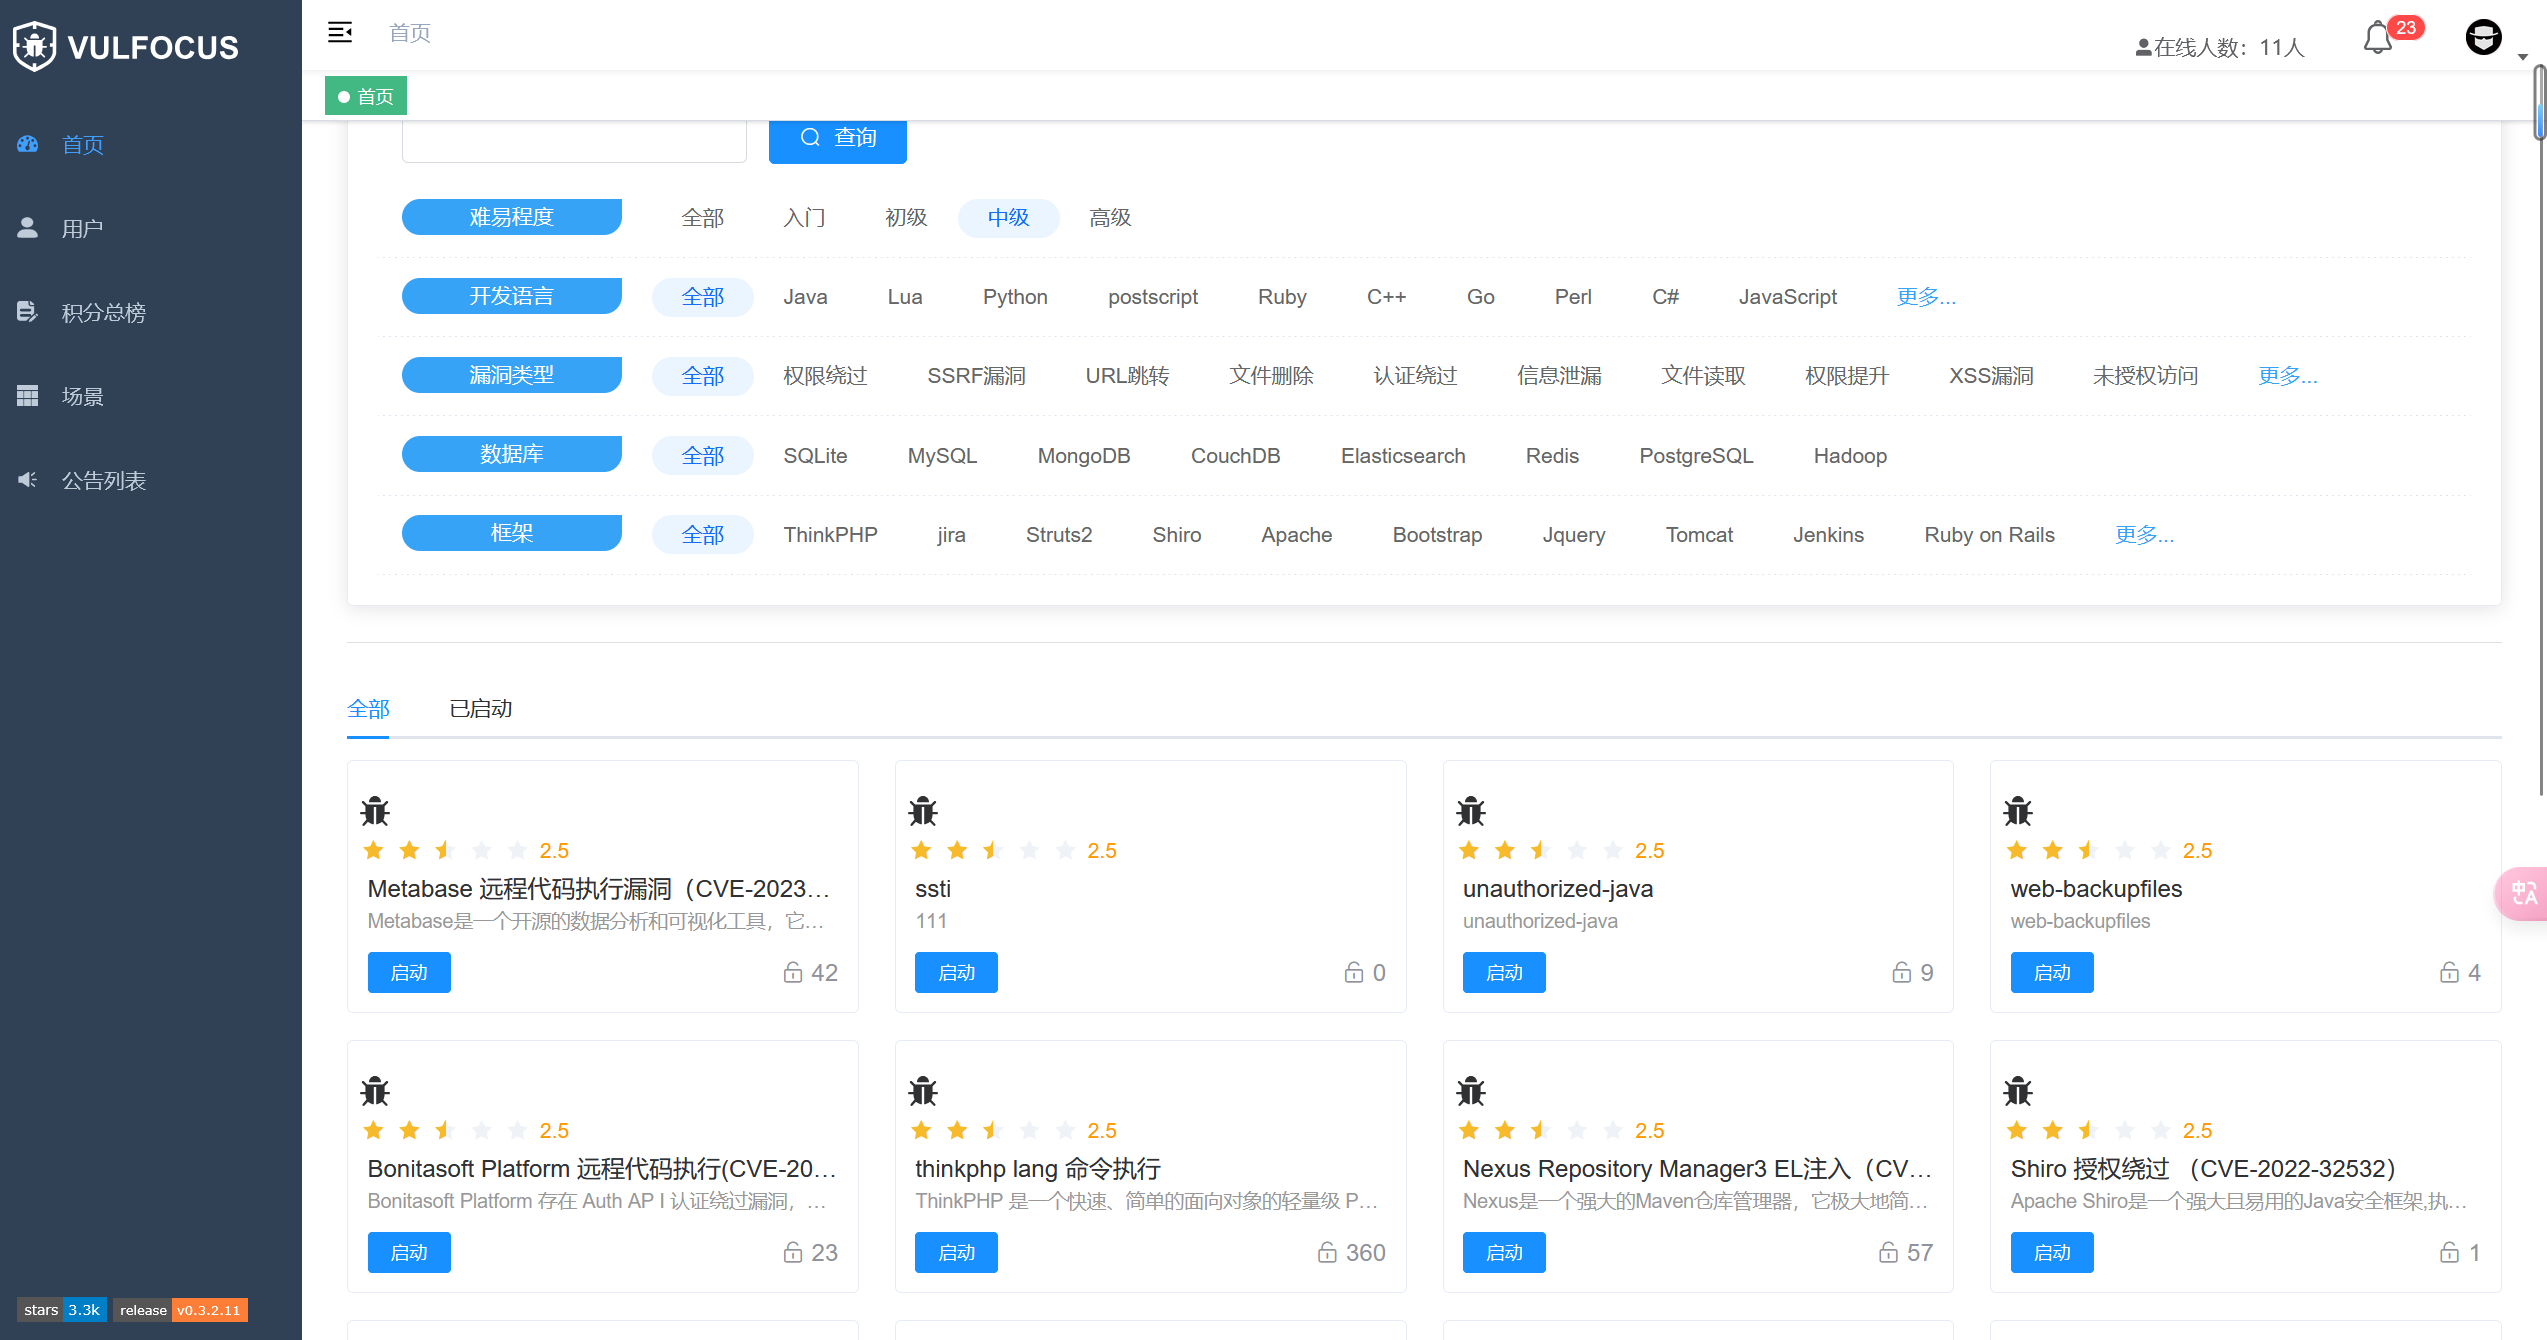
Task: Click the VULFOCUS shield logo
Action: (35, 46)
